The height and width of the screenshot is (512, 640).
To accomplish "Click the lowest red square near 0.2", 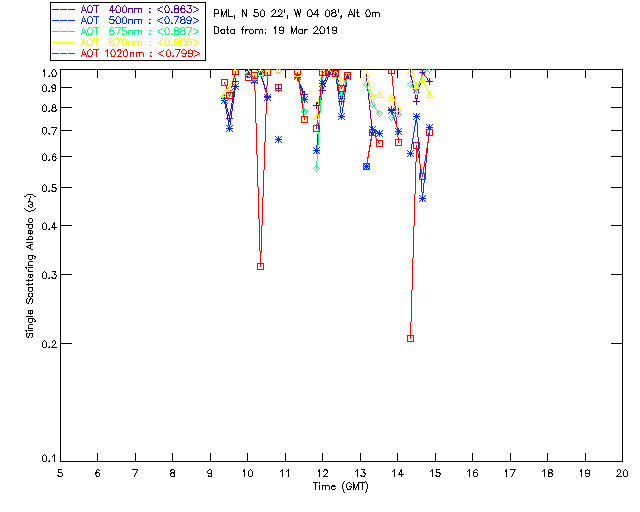I will coord(411,338).
